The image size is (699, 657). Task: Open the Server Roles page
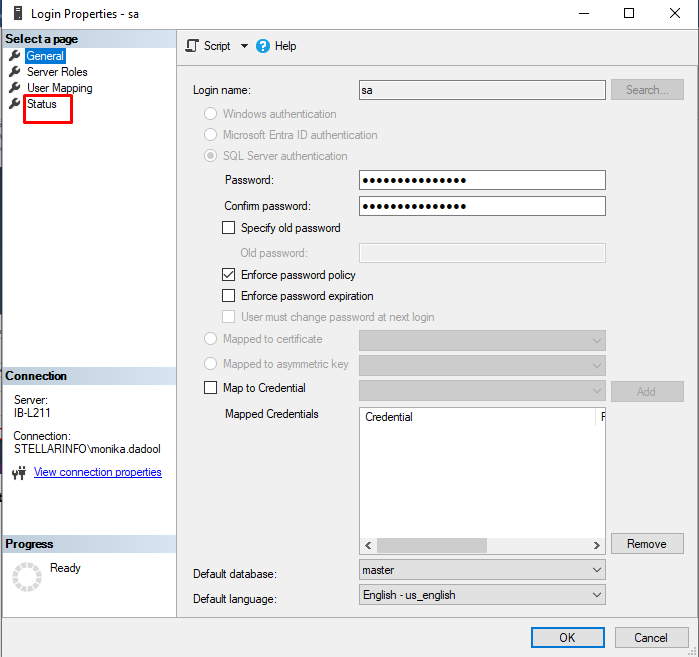(x=57, y=72)
